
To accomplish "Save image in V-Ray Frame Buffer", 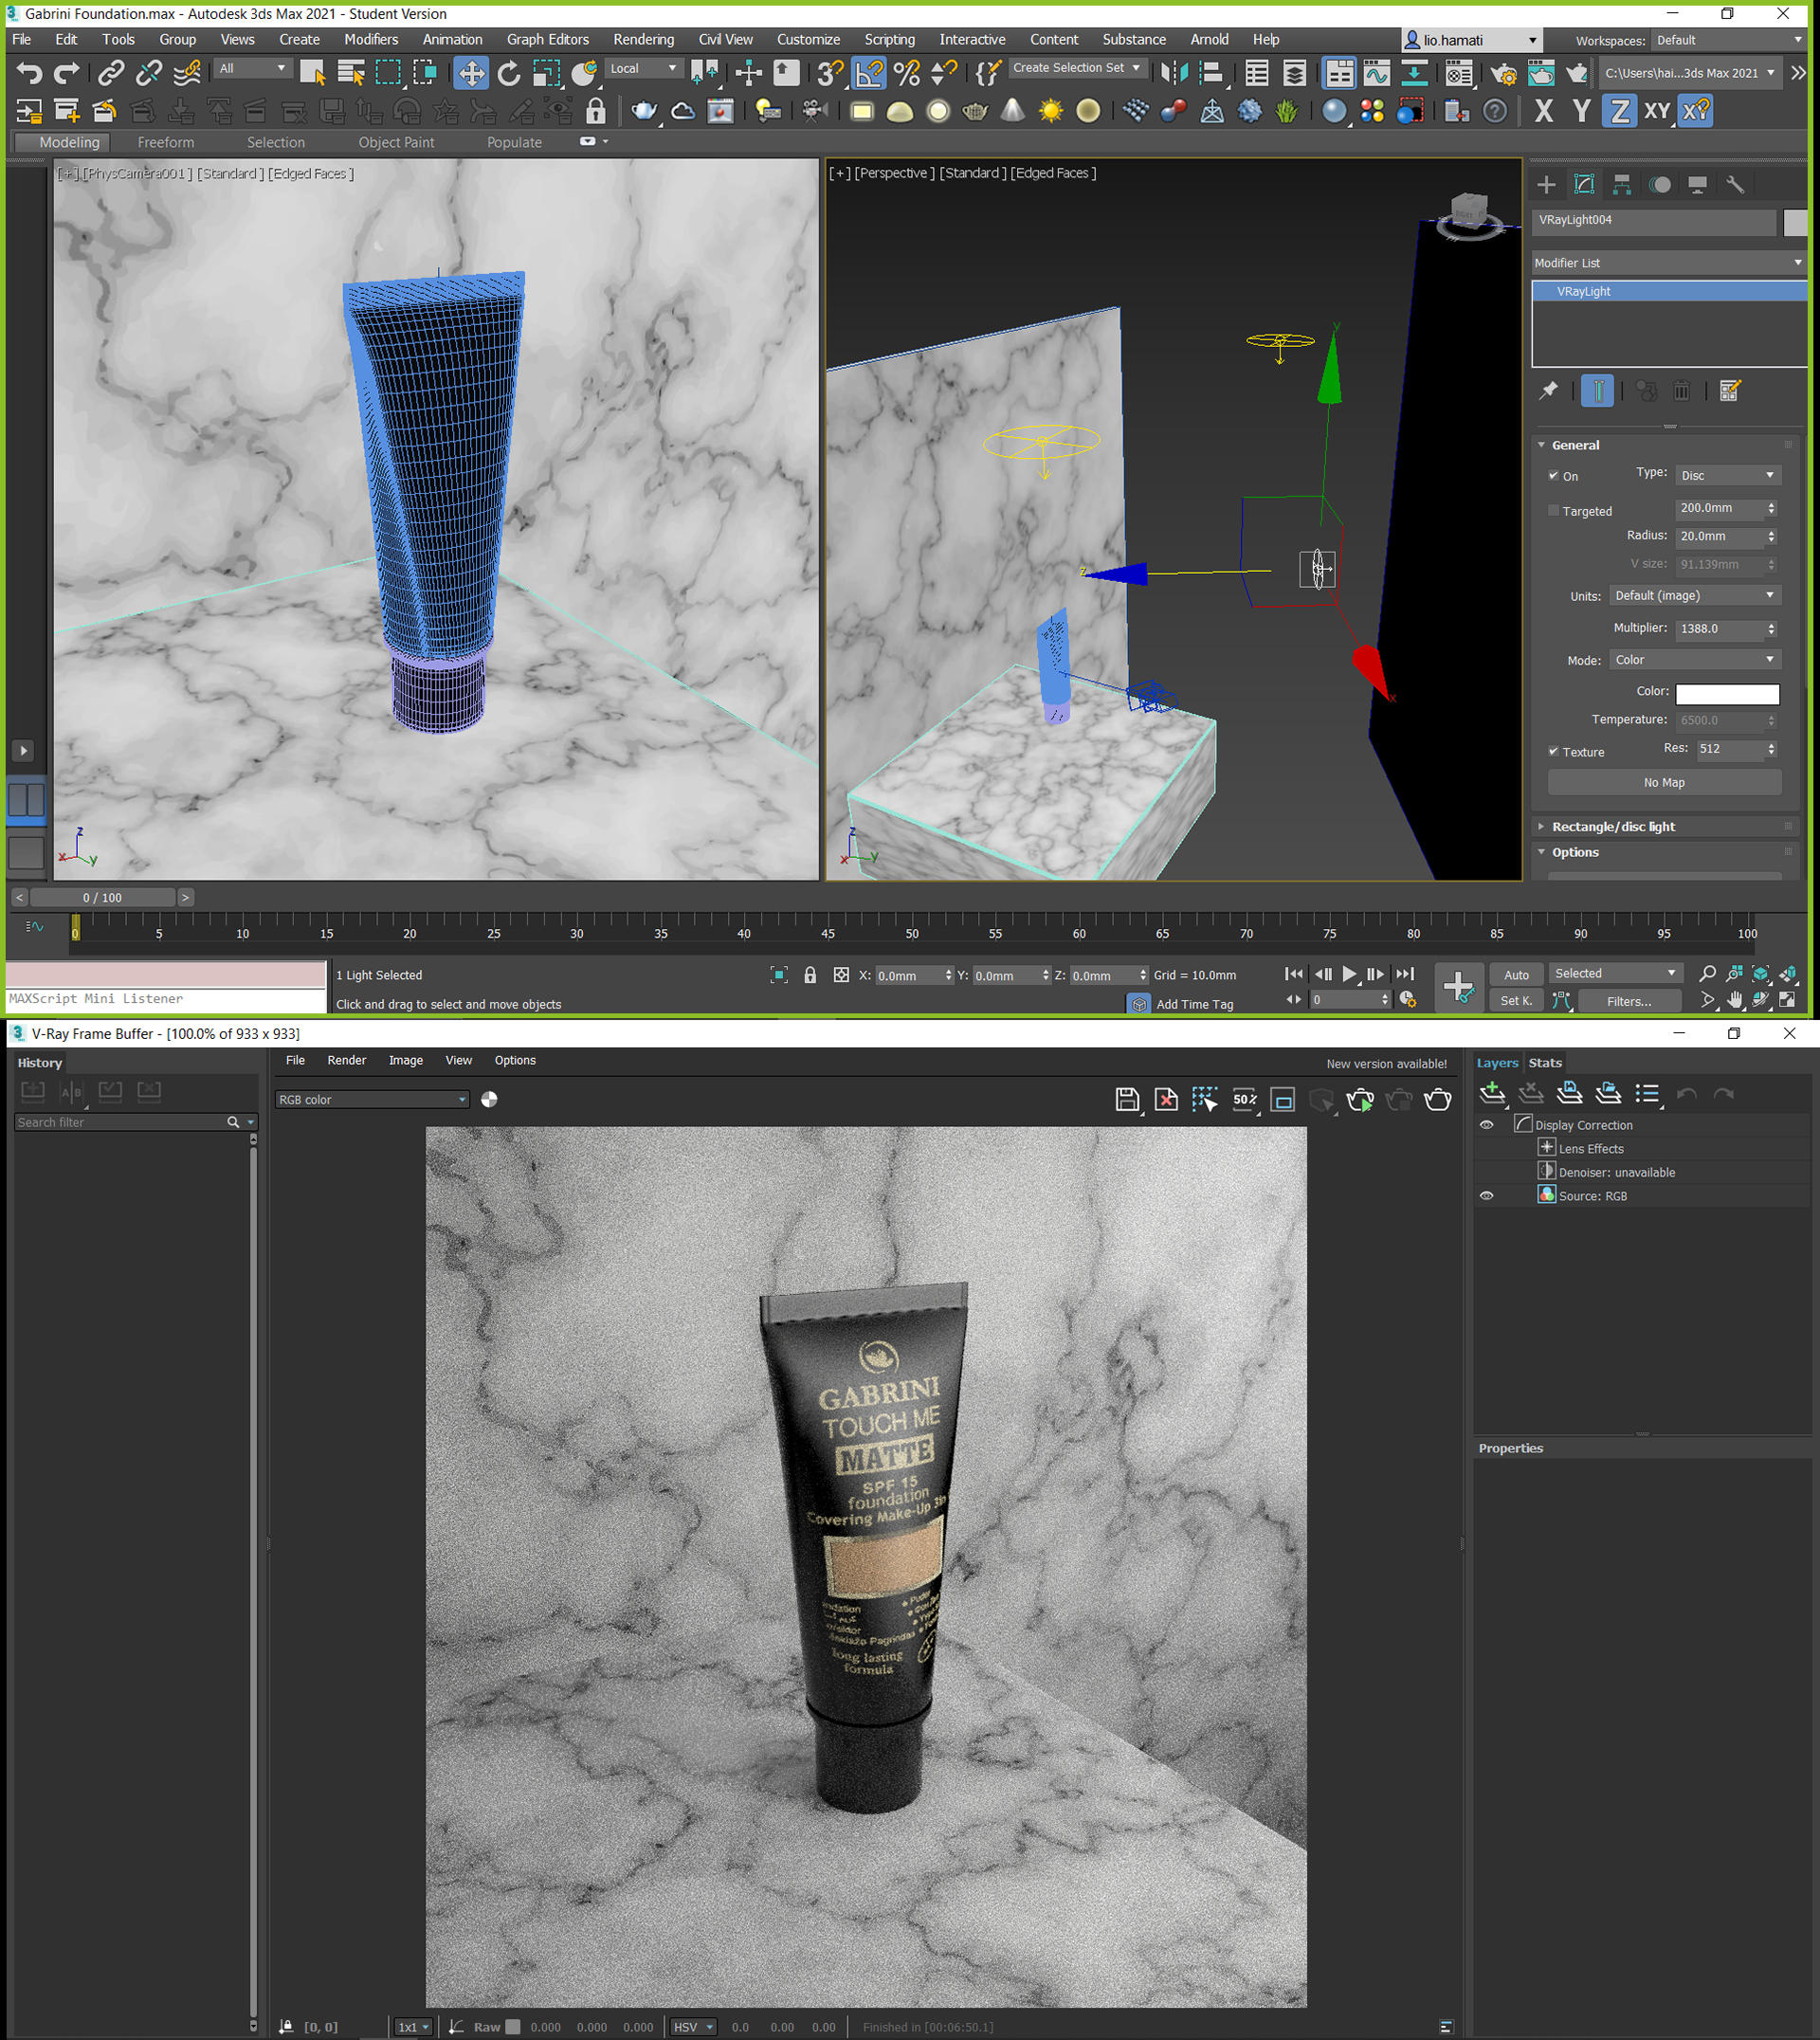I will click(1127, 1100).
